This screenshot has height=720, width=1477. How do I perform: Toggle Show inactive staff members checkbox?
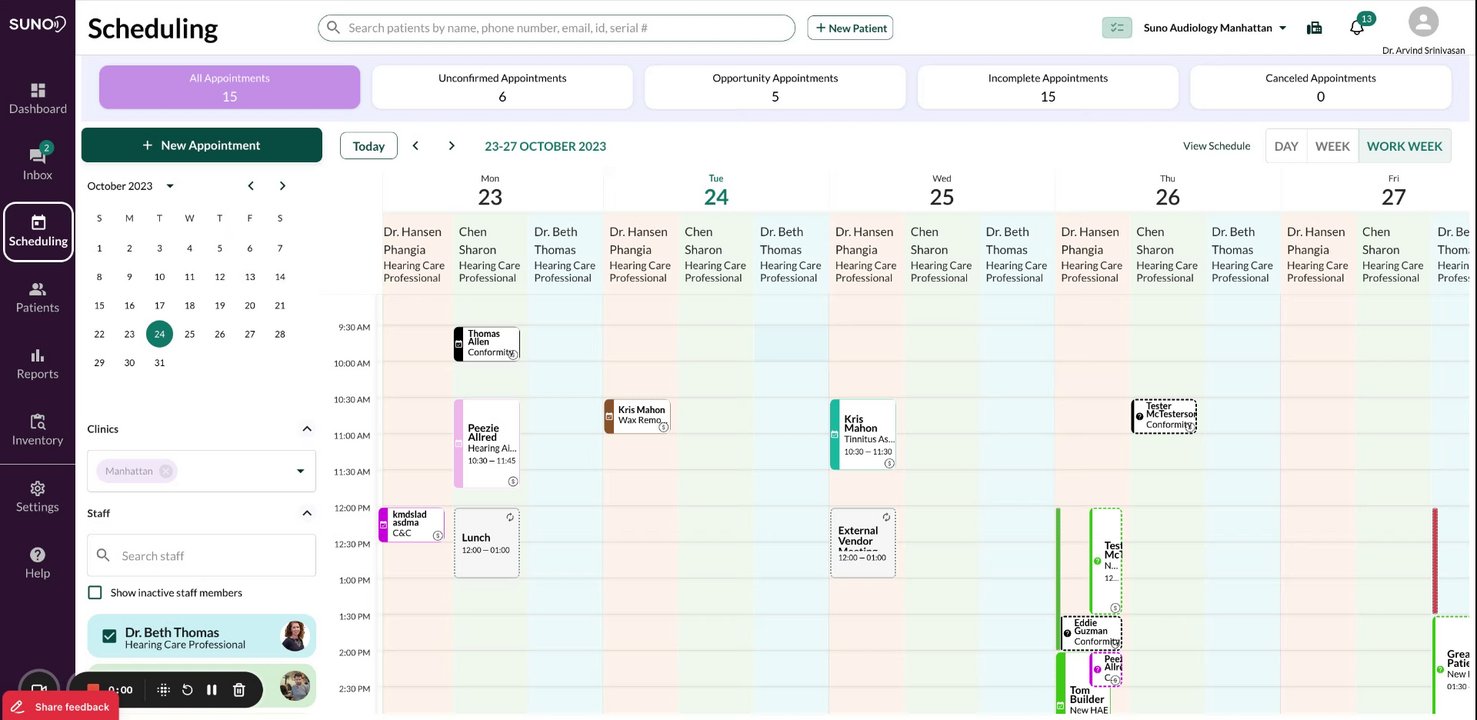(95, 593)
